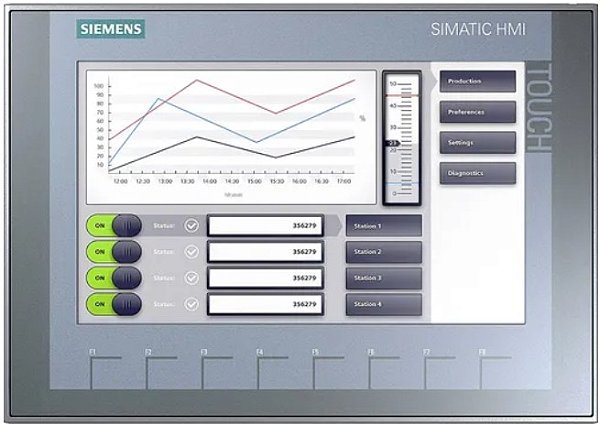Tap the F8 function key

pyautogui.click(x=496, y=370)
